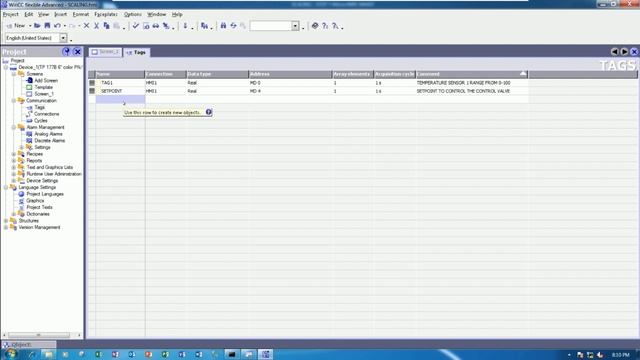Screen dimensions: 640x360
Task: Open the Window menu
Action: point(157,14)
